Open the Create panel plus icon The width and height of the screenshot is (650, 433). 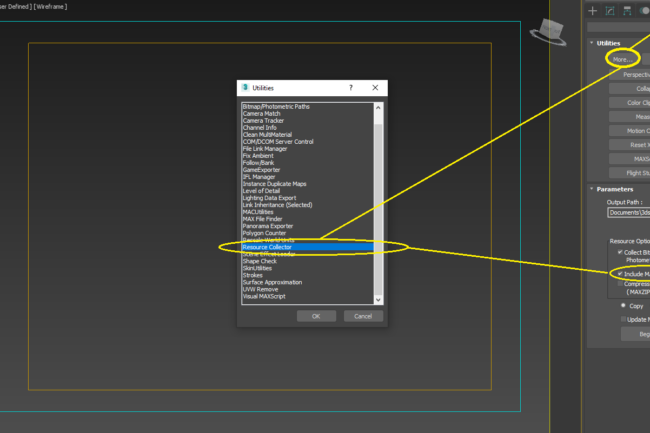tap(592, 11)
